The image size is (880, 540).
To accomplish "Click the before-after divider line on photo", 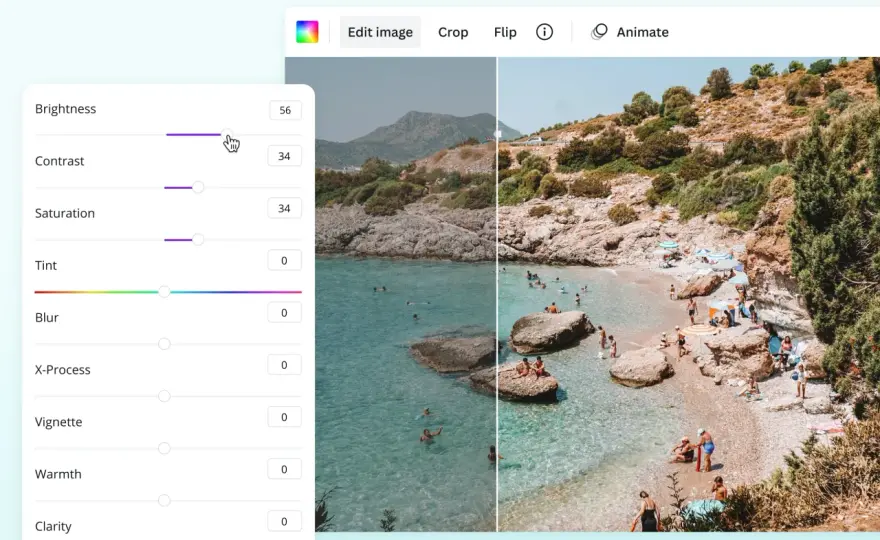I will [497, 294].
